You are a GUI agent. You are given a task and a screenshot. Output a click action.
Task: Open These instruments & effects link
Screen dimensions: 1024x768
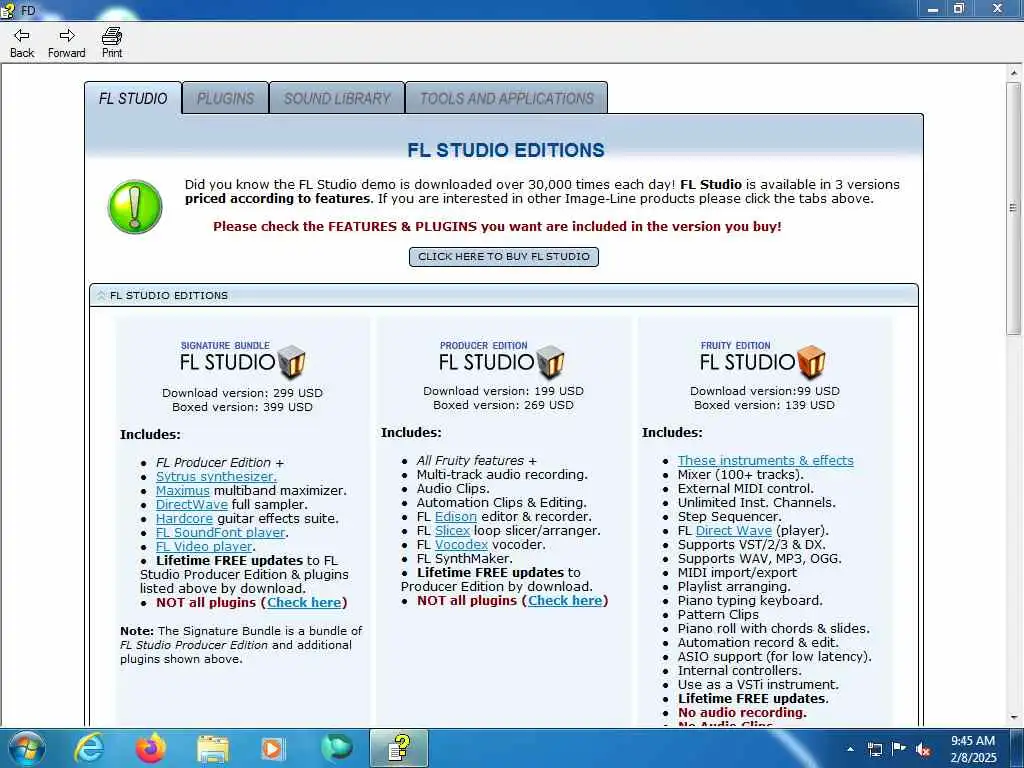[765, 460]
